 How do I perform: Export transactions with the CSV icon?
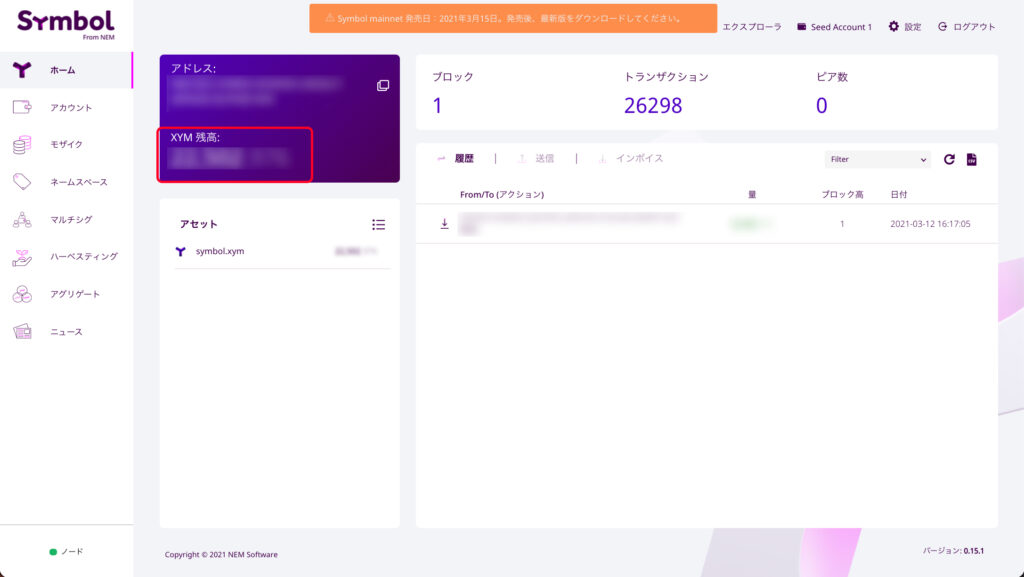971,159
